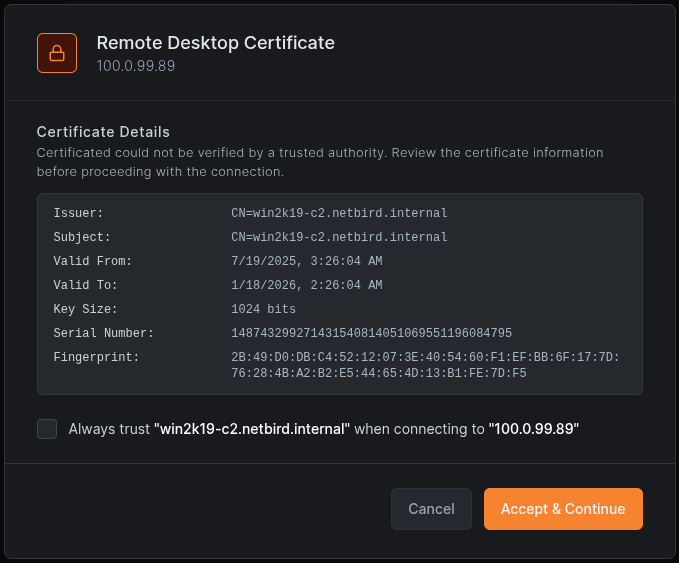The height and width of the screenshot is (563, 679).
Task: Click the first line of the fingerprint hash
Action: (x=425, y=357)
